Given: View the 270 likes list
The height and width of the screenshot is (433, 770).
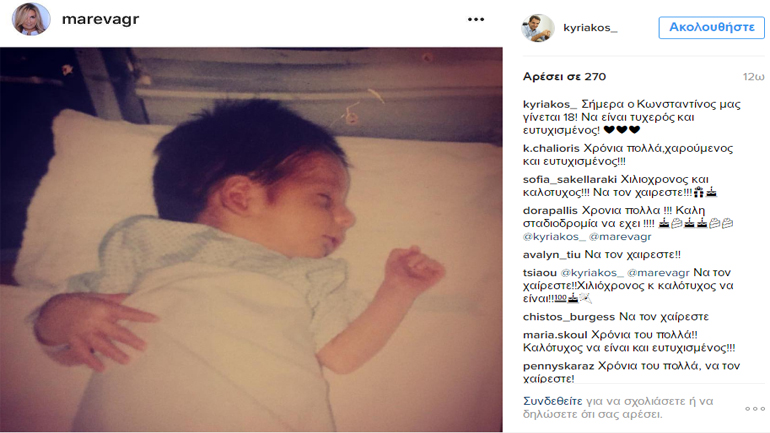Looking at the screenshot, I should point(564,77).
